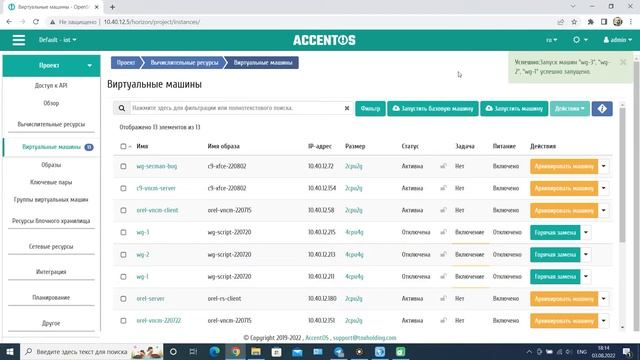This screenshot has width=640, height=360.
Task: Check the orel-vncm-client row checkbox
Action: [x=123, y=210]
